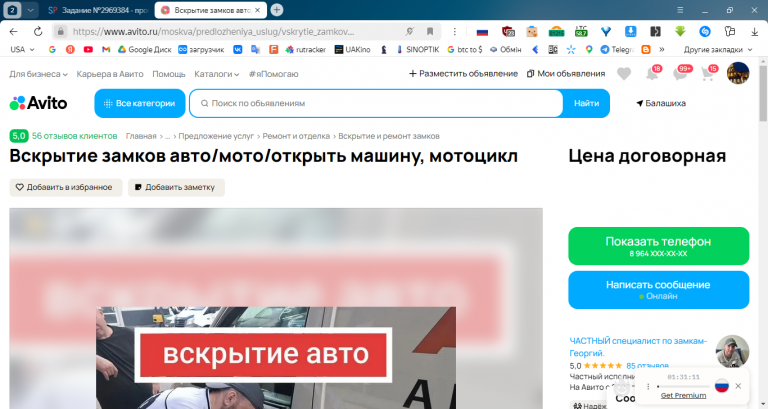Open Все категории button

tap(140, 103)
